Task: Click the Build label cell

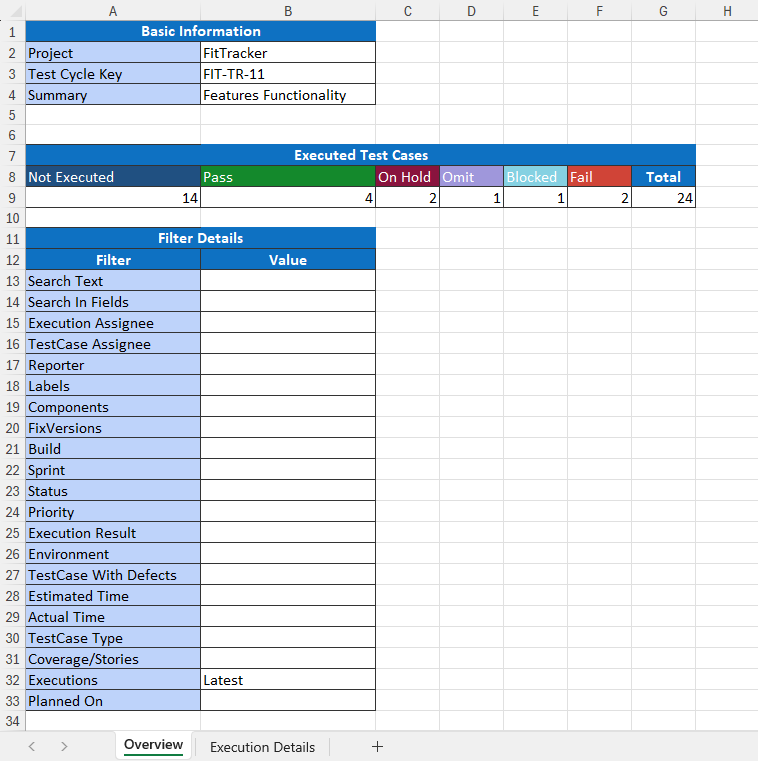Action: tap(113, 448)
